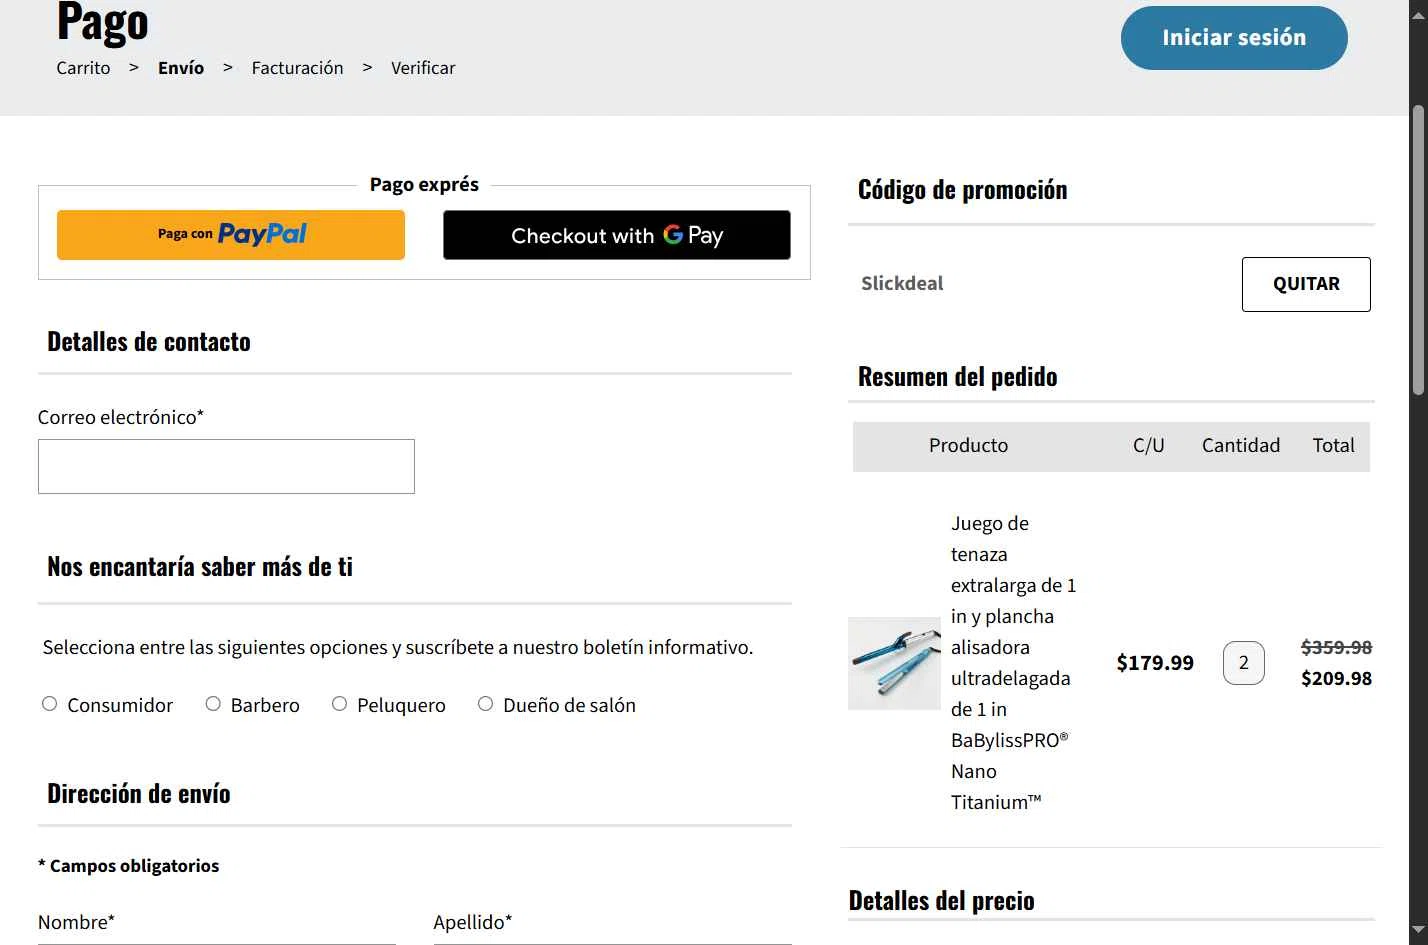The width and height of the screenshot is (1428, 945).
Task: Click the Apellido field label
Action: (472, 922)
